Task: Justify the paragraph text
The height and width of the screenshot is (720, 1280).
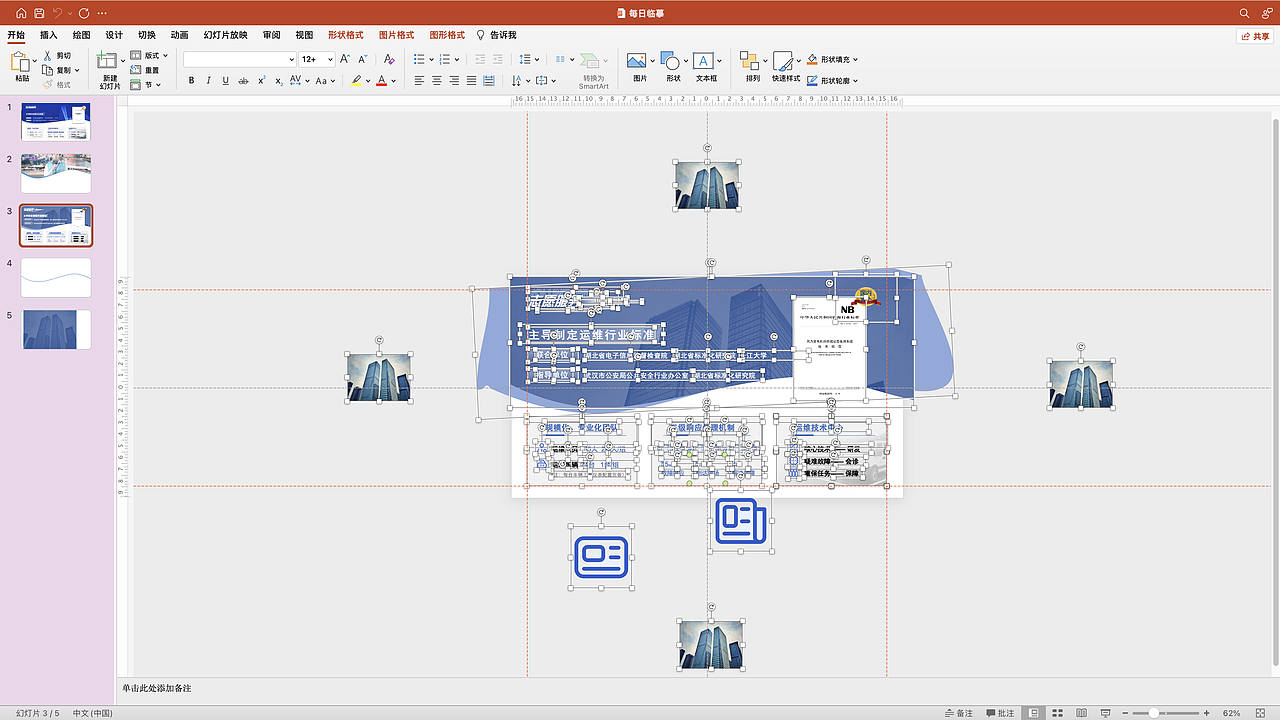Action: pyautogui.click(x=471, y=81)
